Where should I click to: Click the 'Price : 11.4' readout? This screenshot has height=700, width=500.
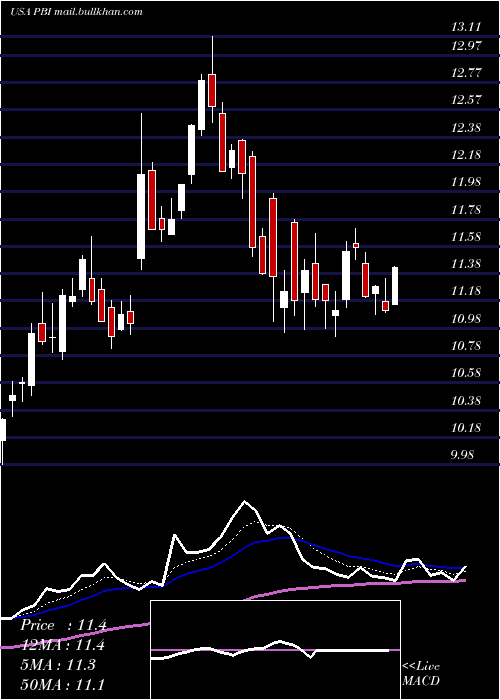pyautogui.click(x=63, y=625)
